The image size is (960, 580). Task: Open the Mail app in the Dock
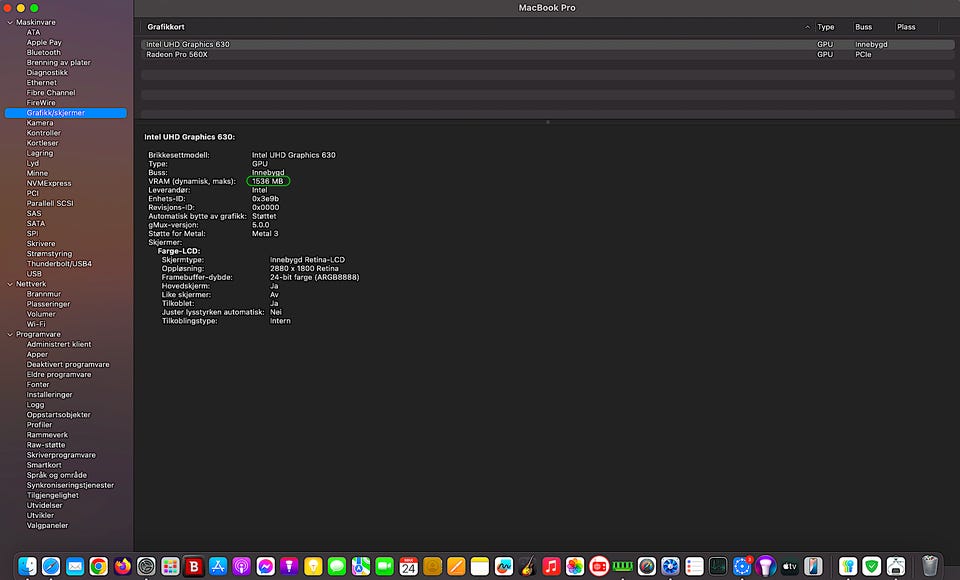point(75,567)
